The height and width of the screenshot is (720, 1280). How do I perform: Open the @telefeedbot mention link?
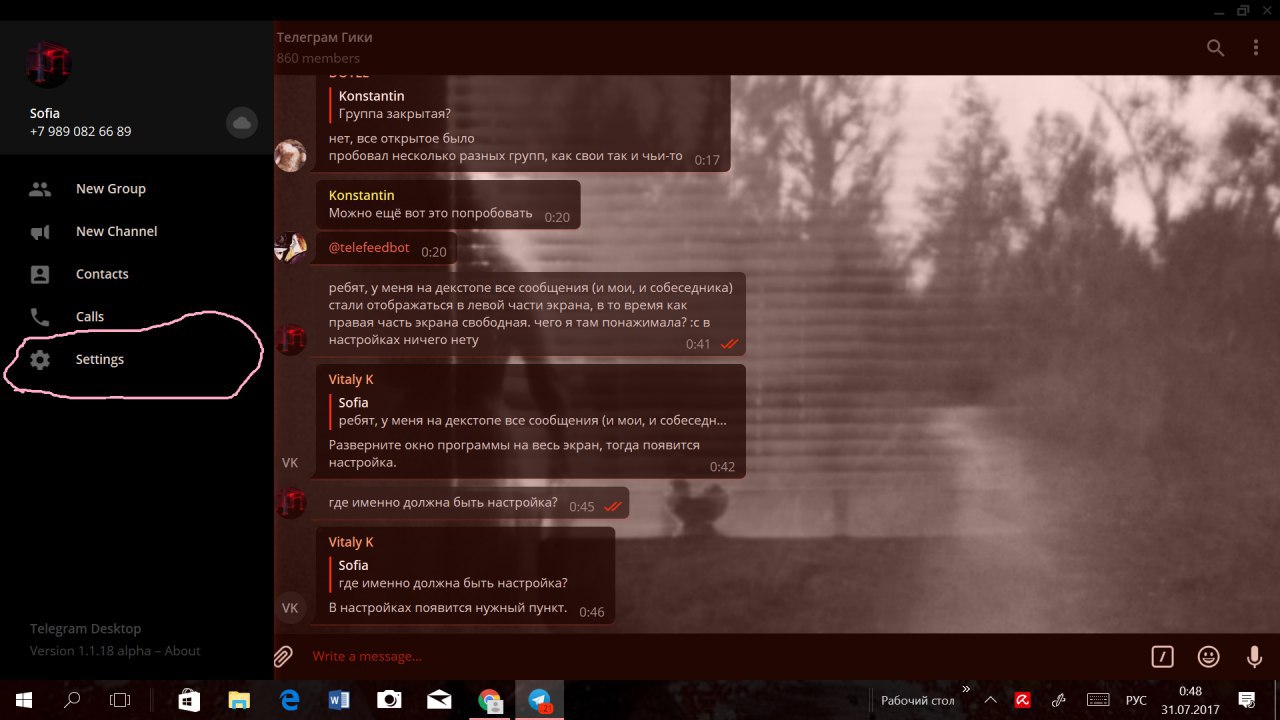tap(369, 248)
